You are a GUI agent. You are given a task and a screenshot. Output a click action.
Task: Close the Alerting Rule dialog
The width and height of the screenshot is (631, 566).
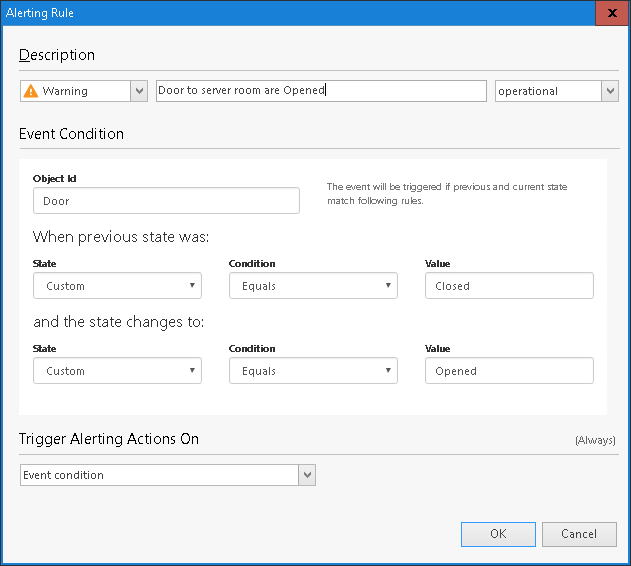(612, 13)
